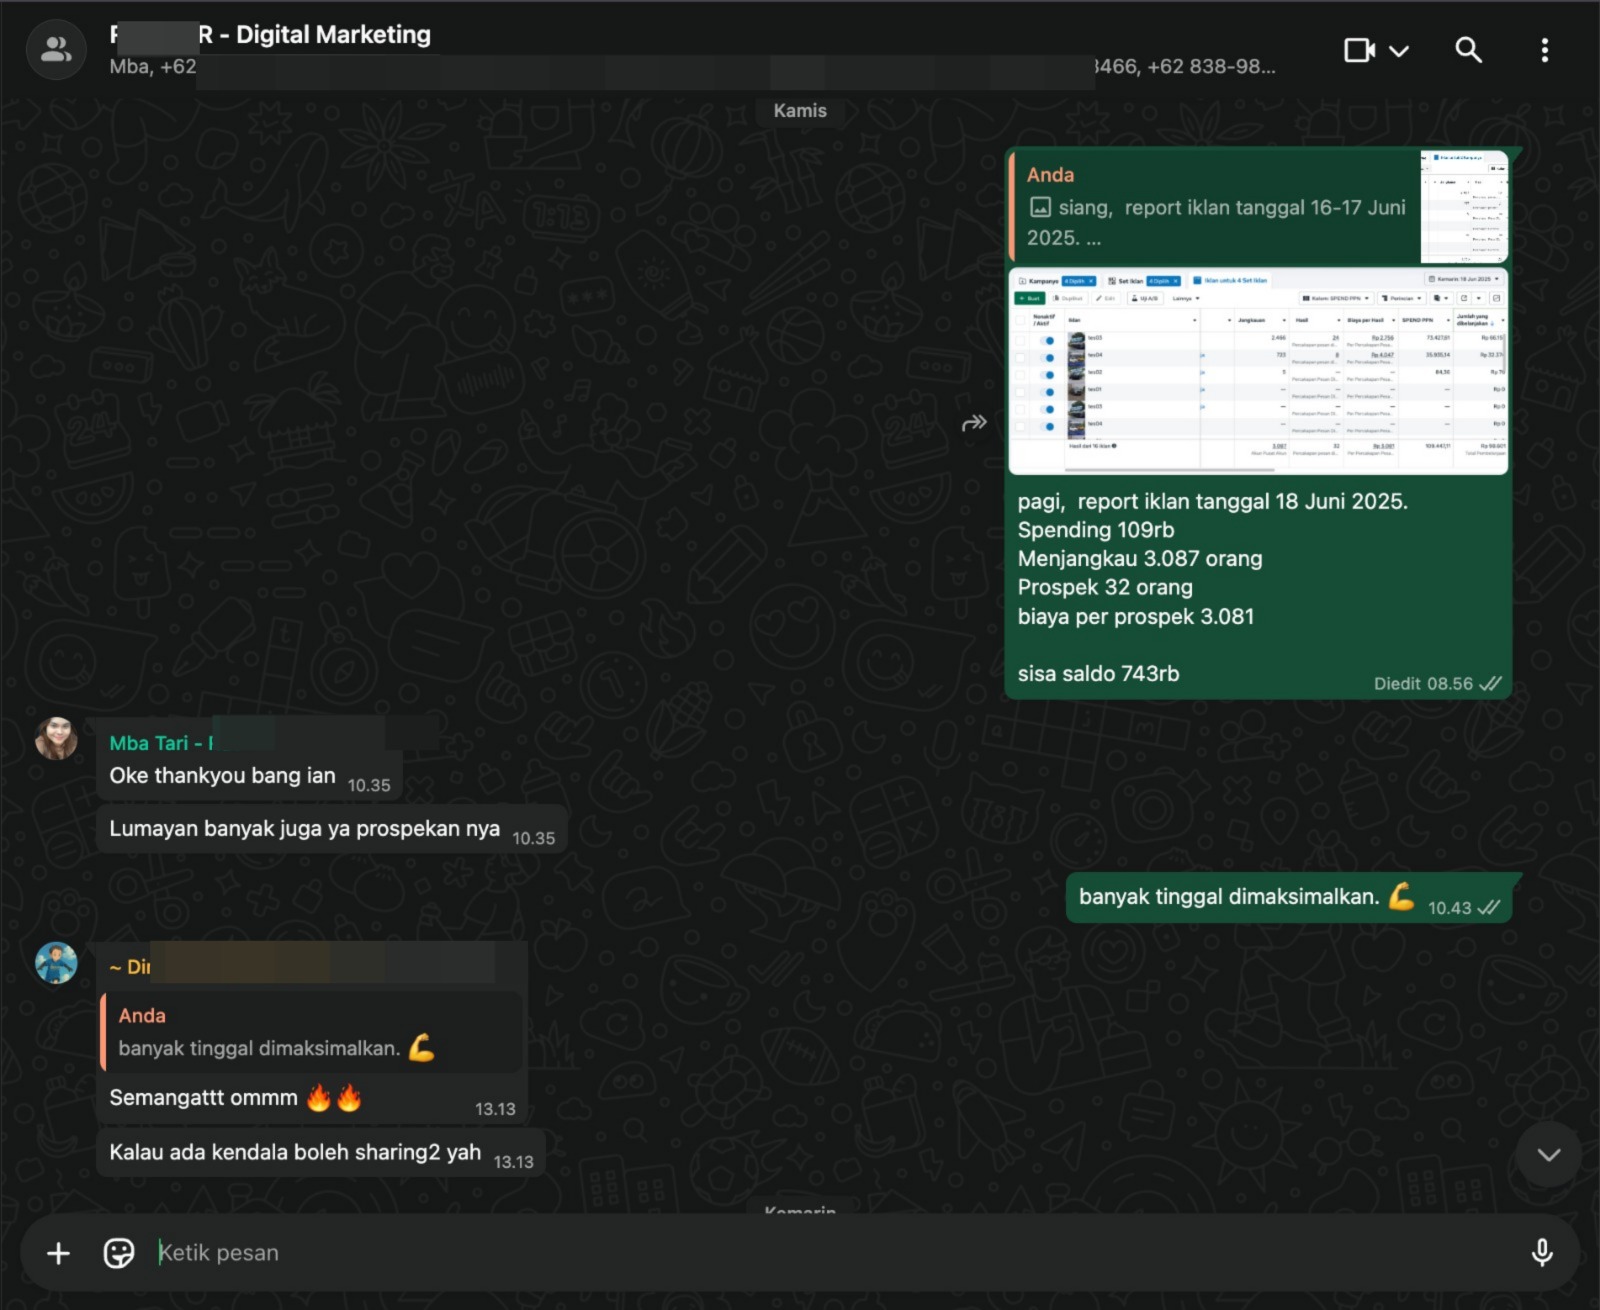Image resolution: width=1600 pixels, height=1310 pixels.
Task: Open Mba Tari sender name
Action: [x=149, y=743]
